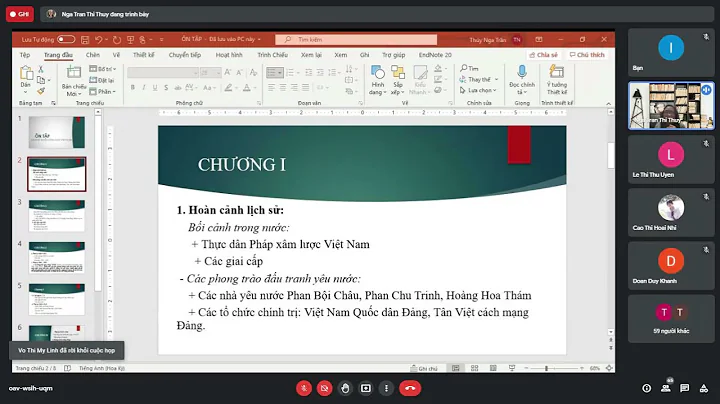Click into the Tìm kiếm search box

pyautogui.click(x=356, y=39)
